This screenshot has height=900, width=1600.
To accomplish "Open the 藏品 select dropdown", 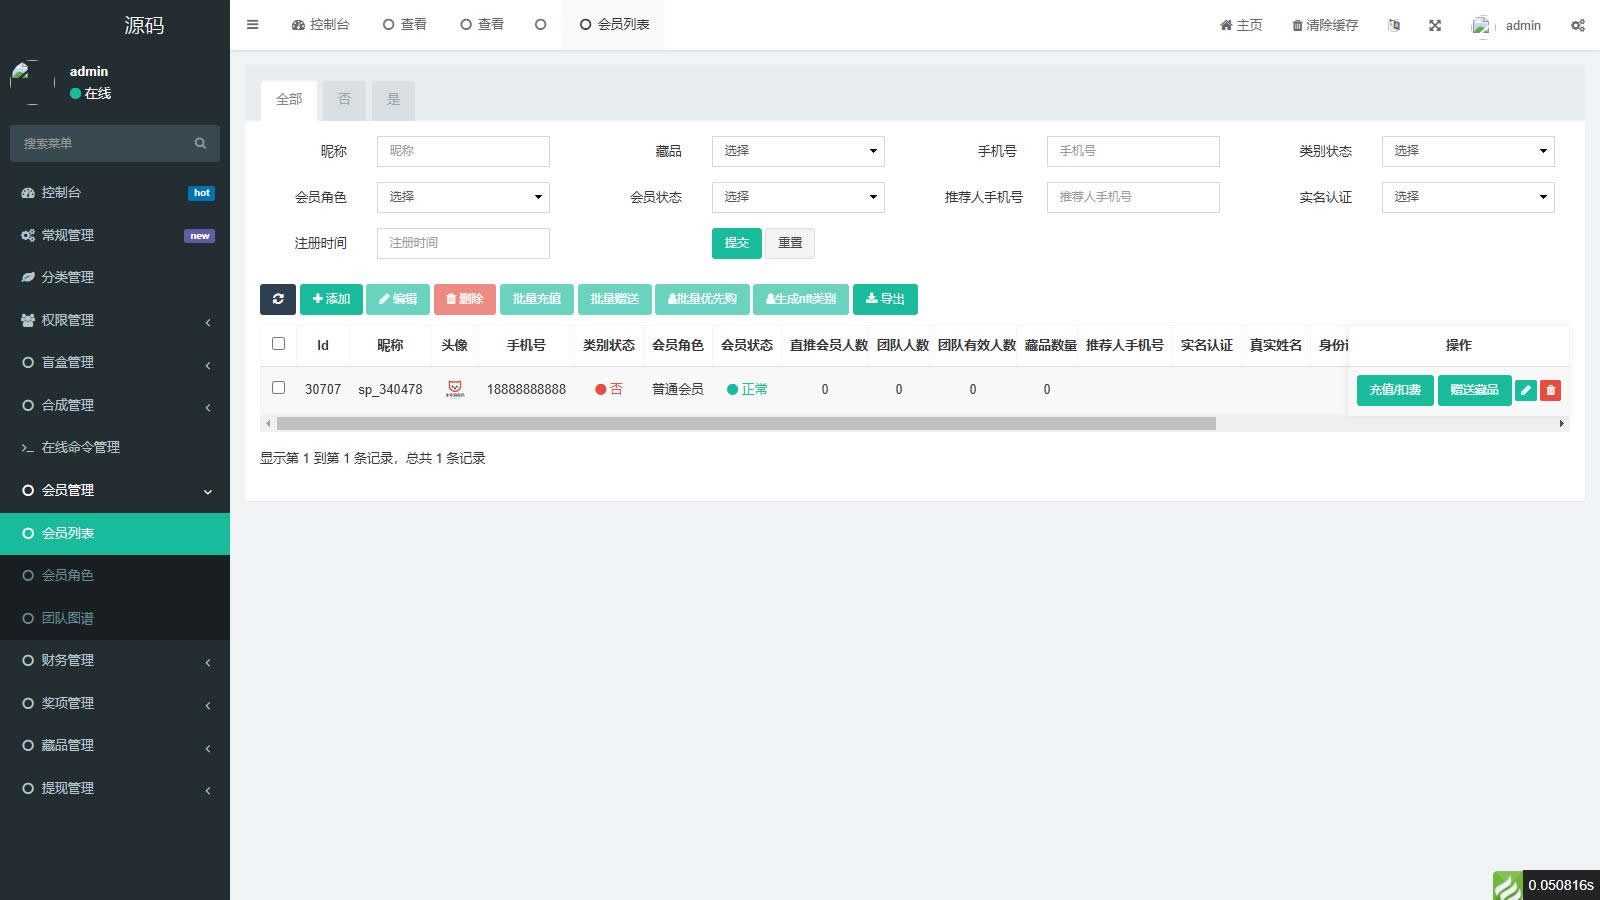I will click(x=797, y=151).
